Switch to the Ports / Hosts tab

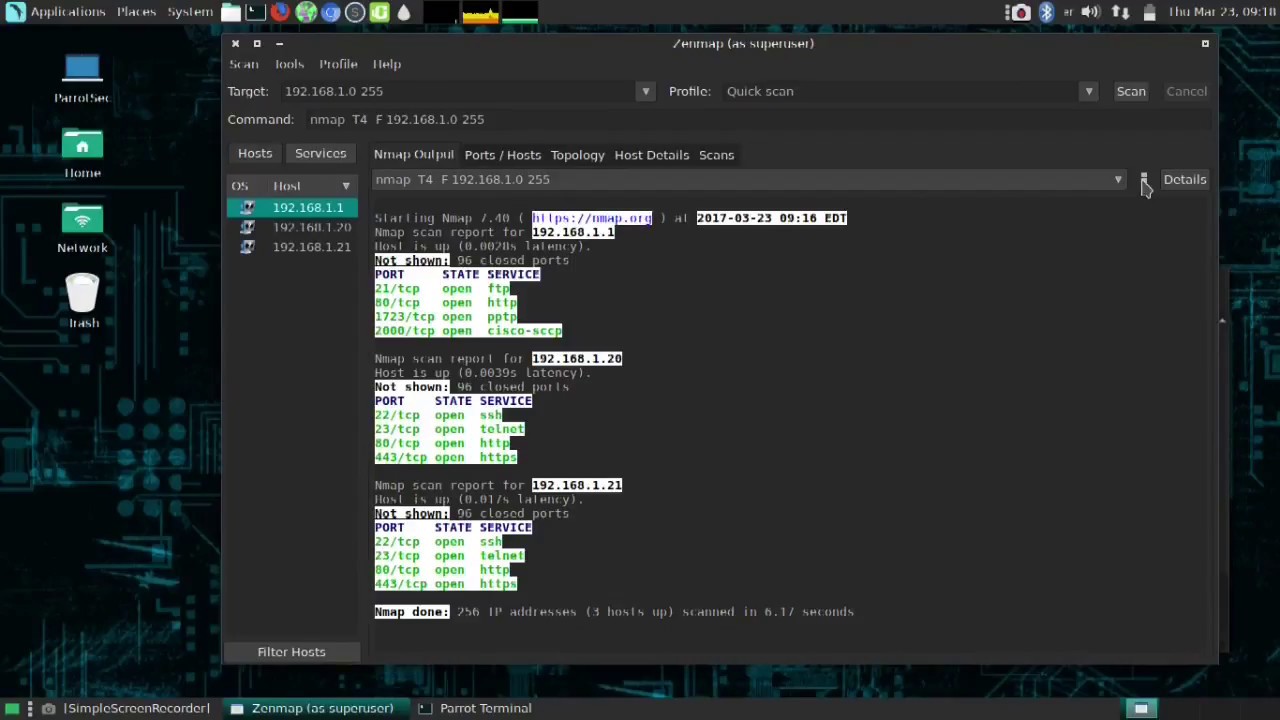click(502, 155)
